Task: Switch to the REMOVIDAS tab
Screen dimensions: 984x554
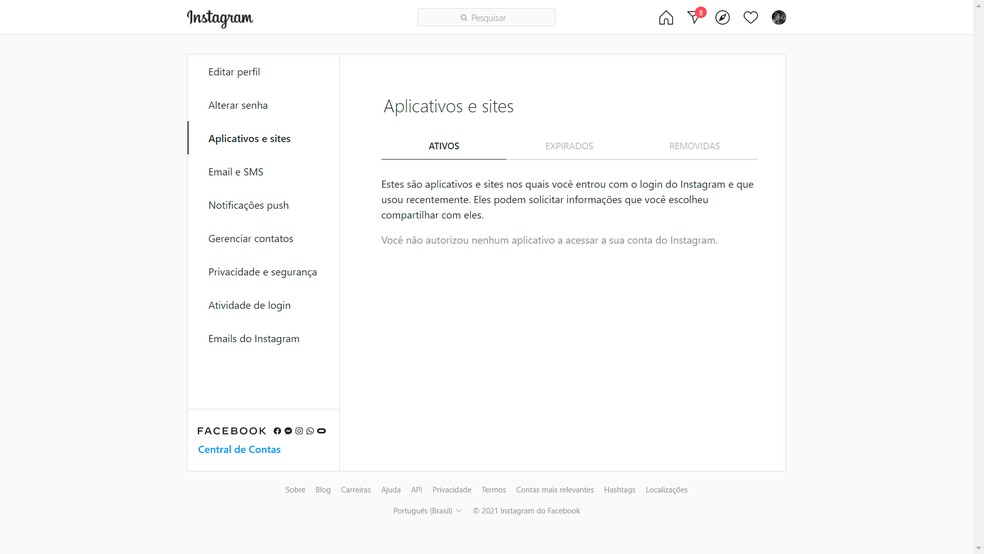Action: [695, 146]
